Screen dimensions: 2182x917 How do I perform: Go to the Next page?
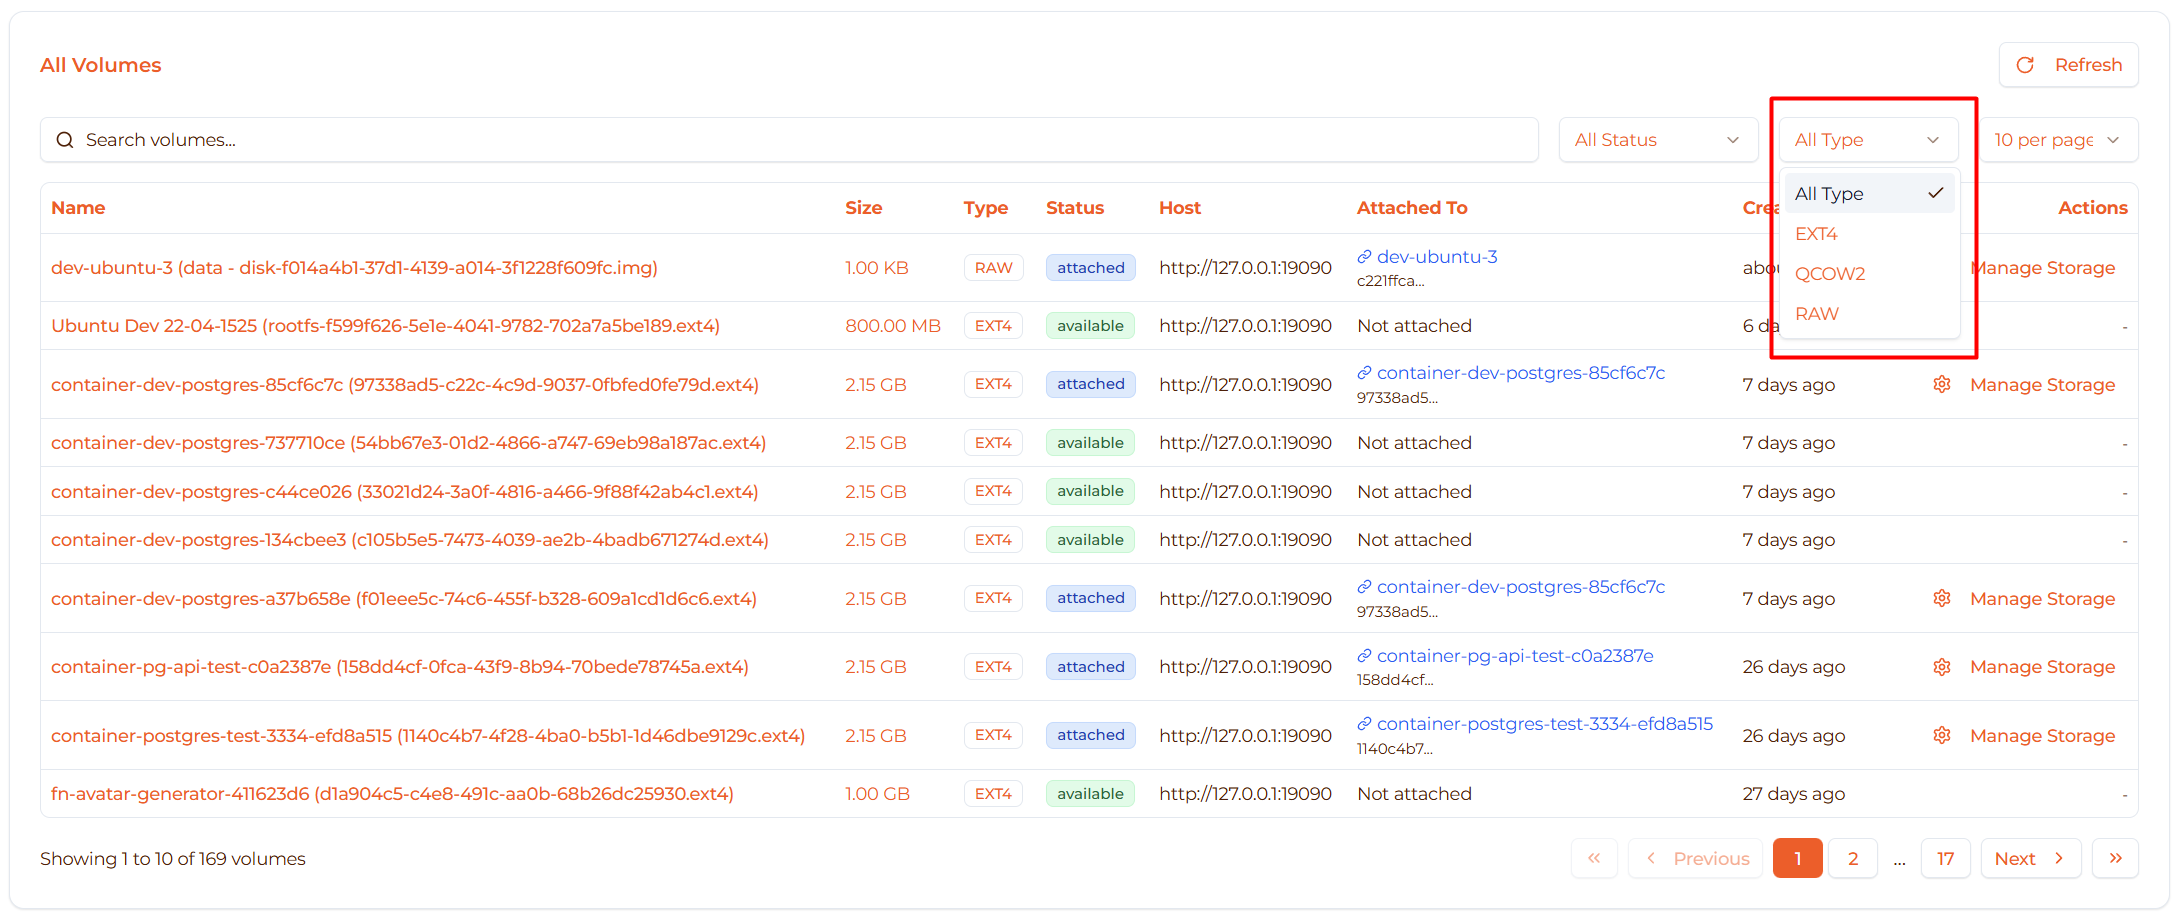pyautogui.click(x=2030, y=859)
